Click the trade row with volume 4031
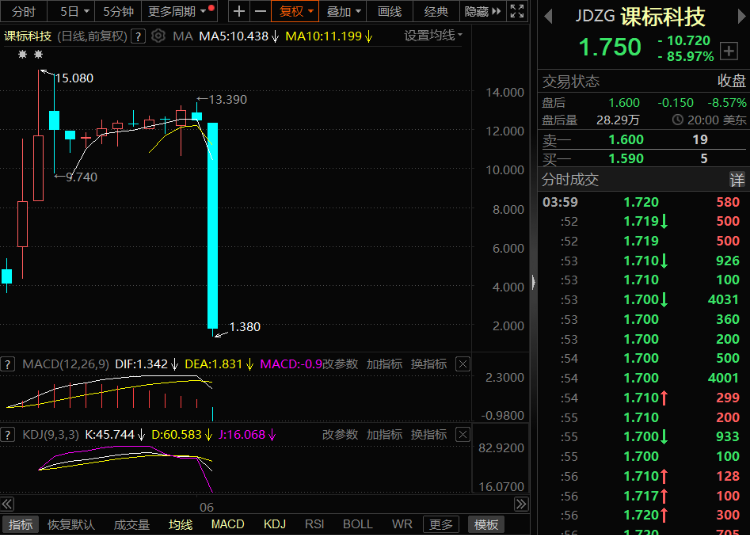 [643, 300]
